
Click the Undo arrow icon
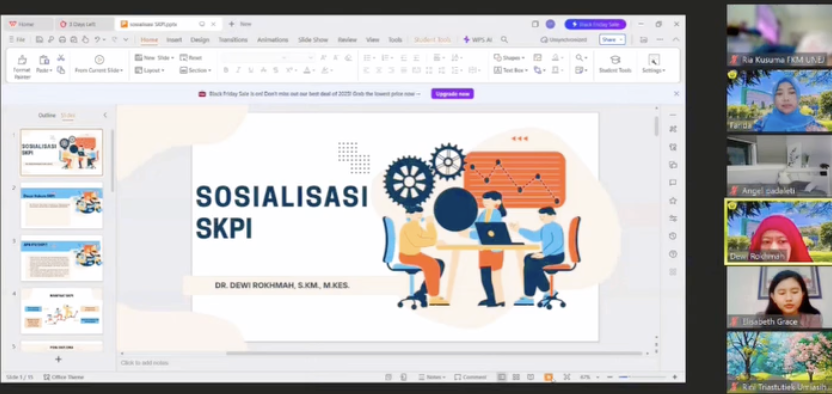click(97, 40)
